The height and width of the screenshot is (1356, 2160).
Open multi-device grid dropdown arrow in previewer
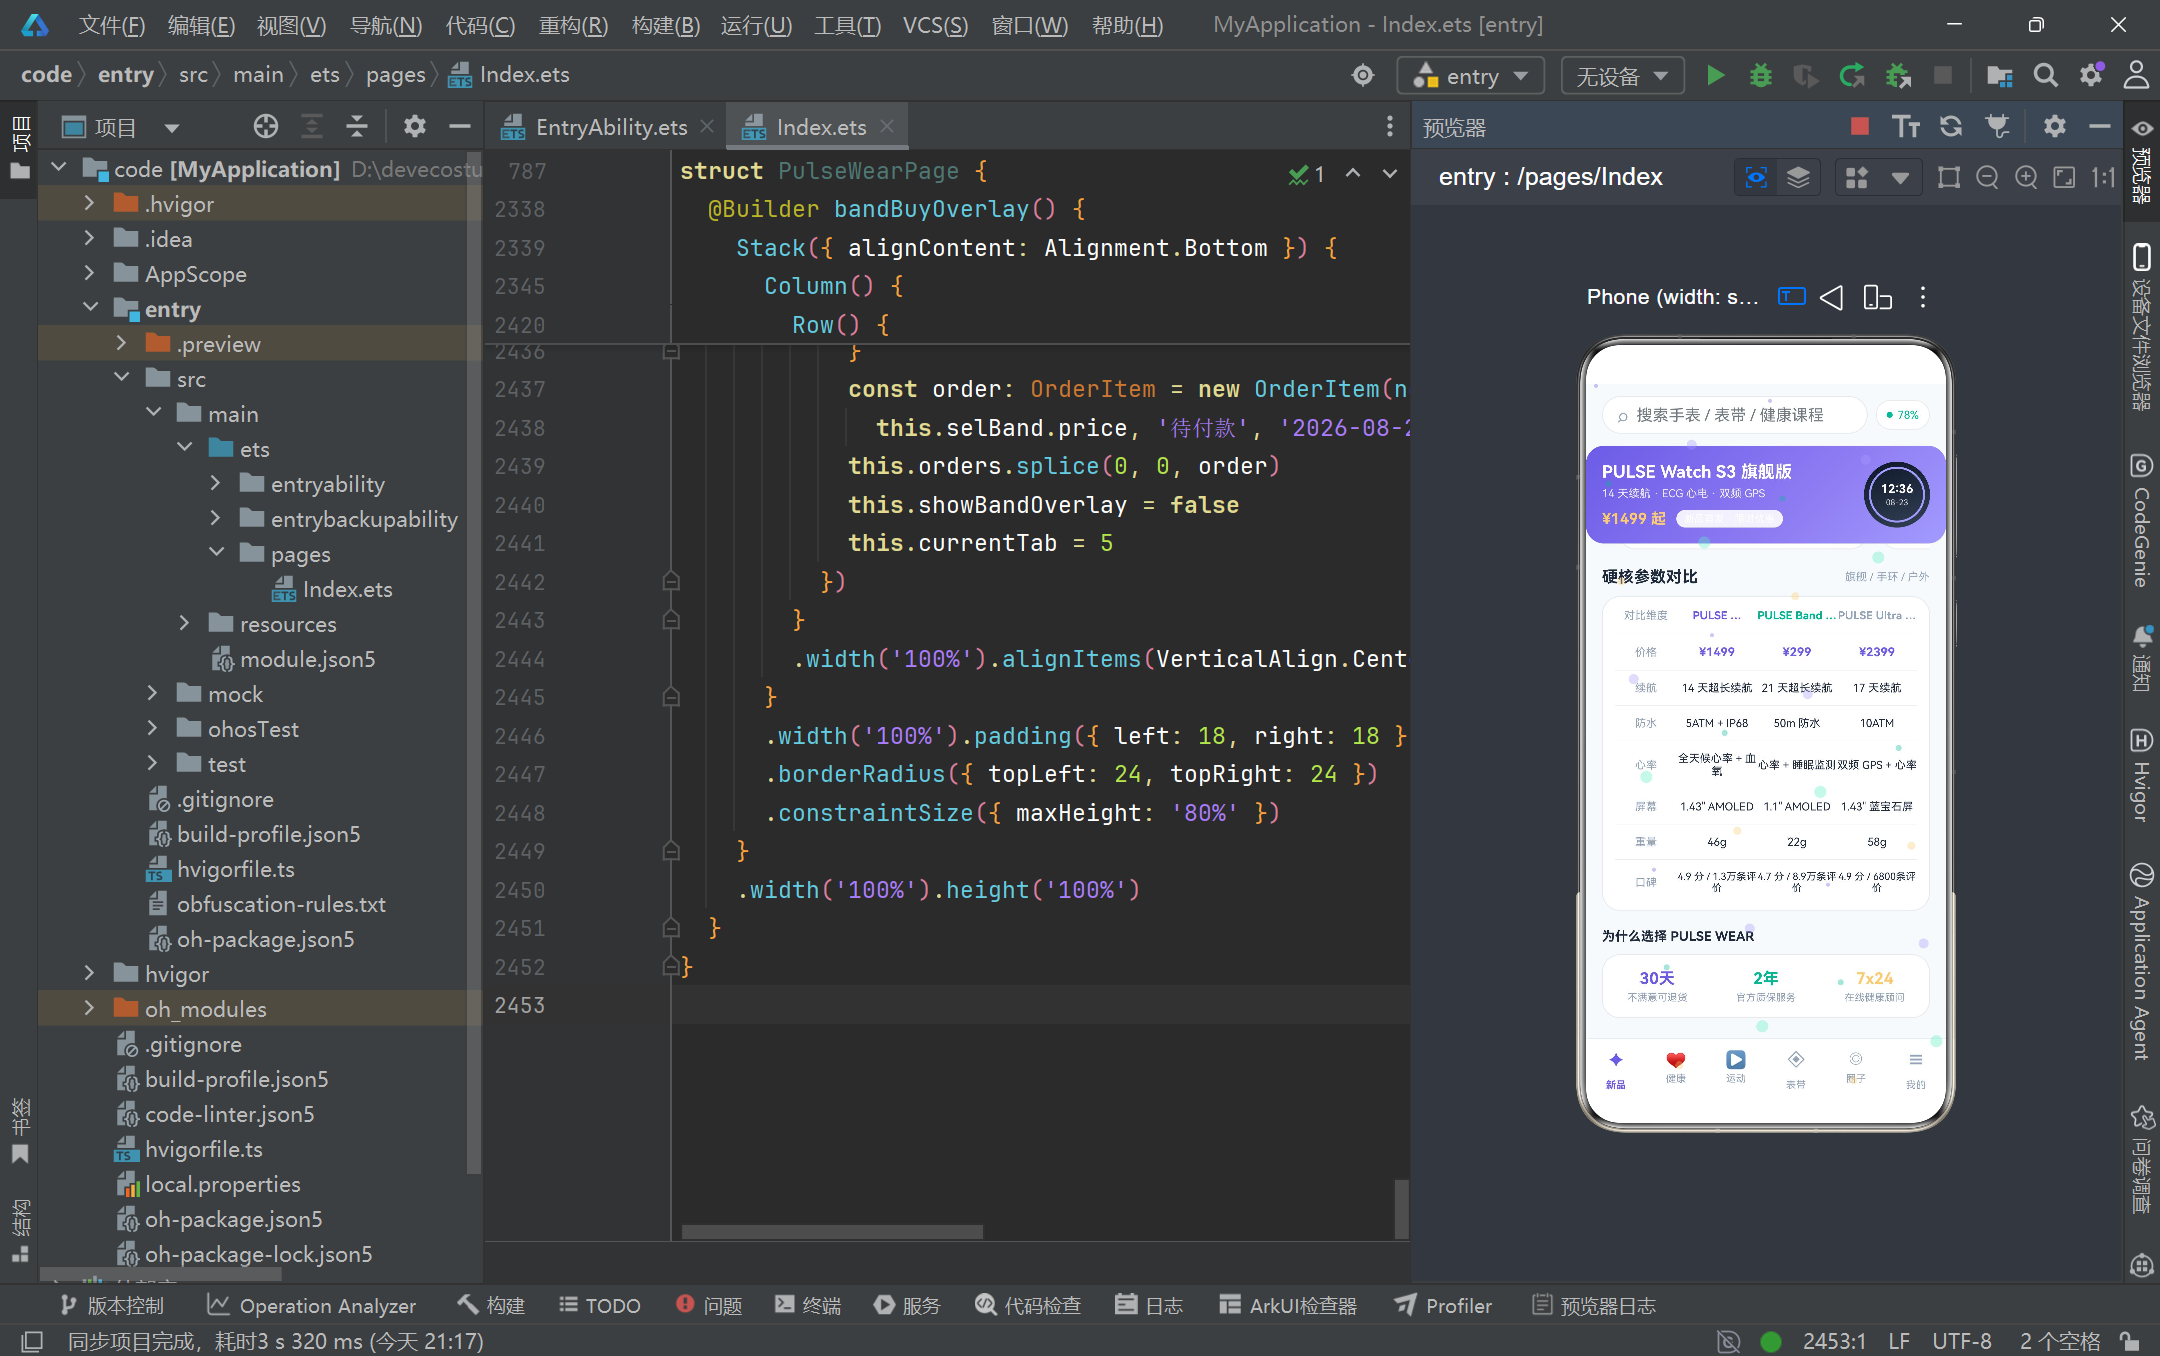[1900, 178]
